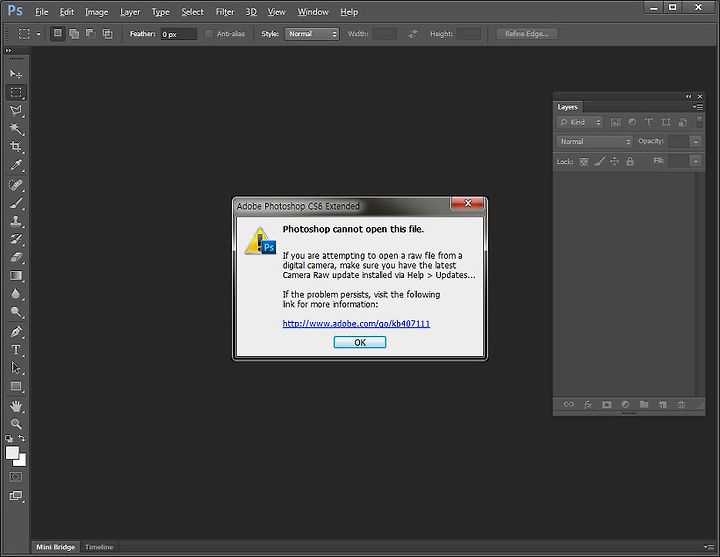720x557 pixels.
Task: Toggle lock transparent pixels
Action: click(x=584, y=162)
